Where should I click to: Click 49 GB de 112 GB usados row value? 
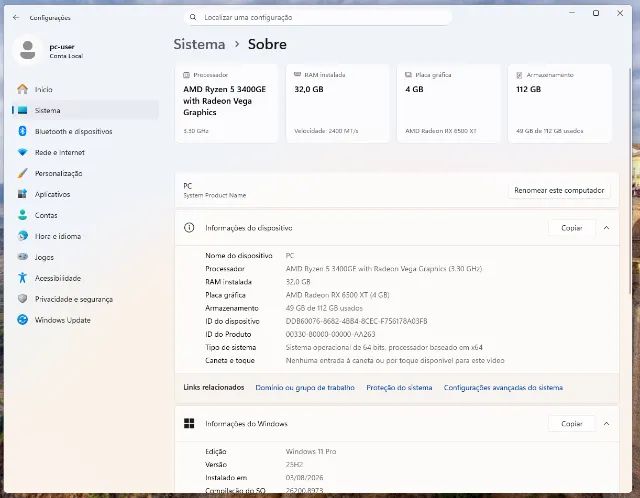[324, 308]
